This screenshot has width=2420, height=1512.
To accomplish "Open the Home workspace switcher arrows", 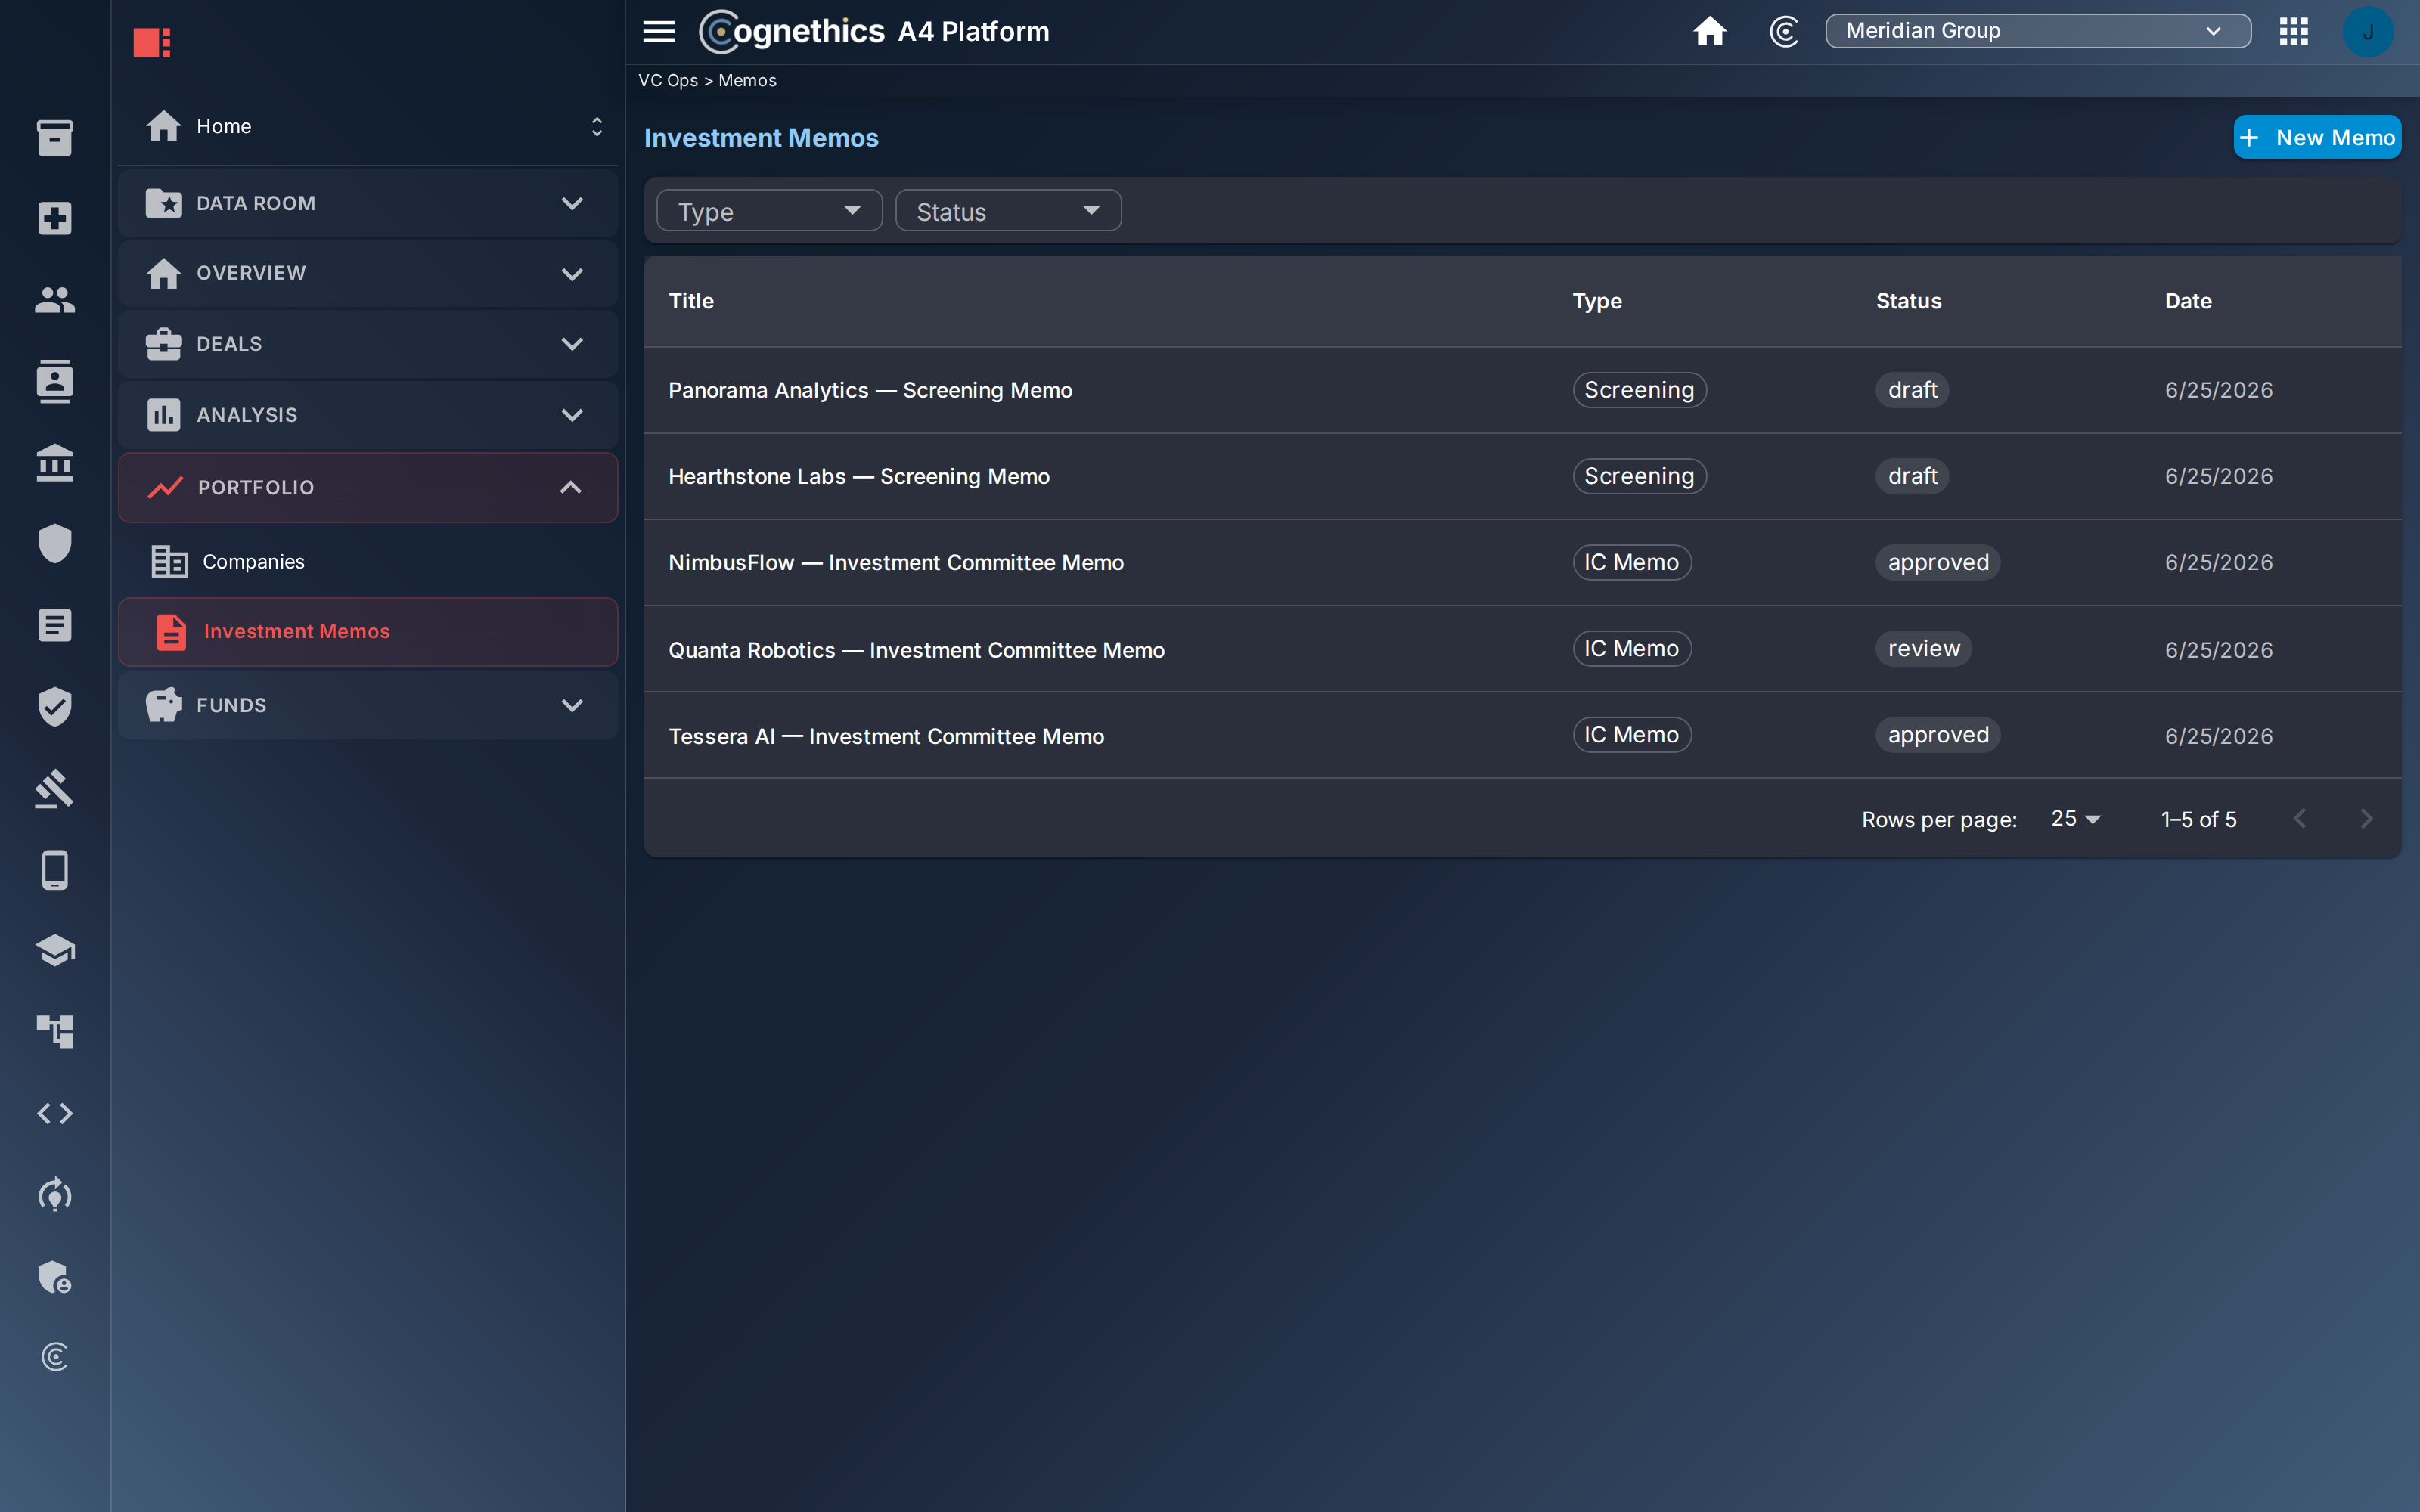I will click(x=597, y=126).
